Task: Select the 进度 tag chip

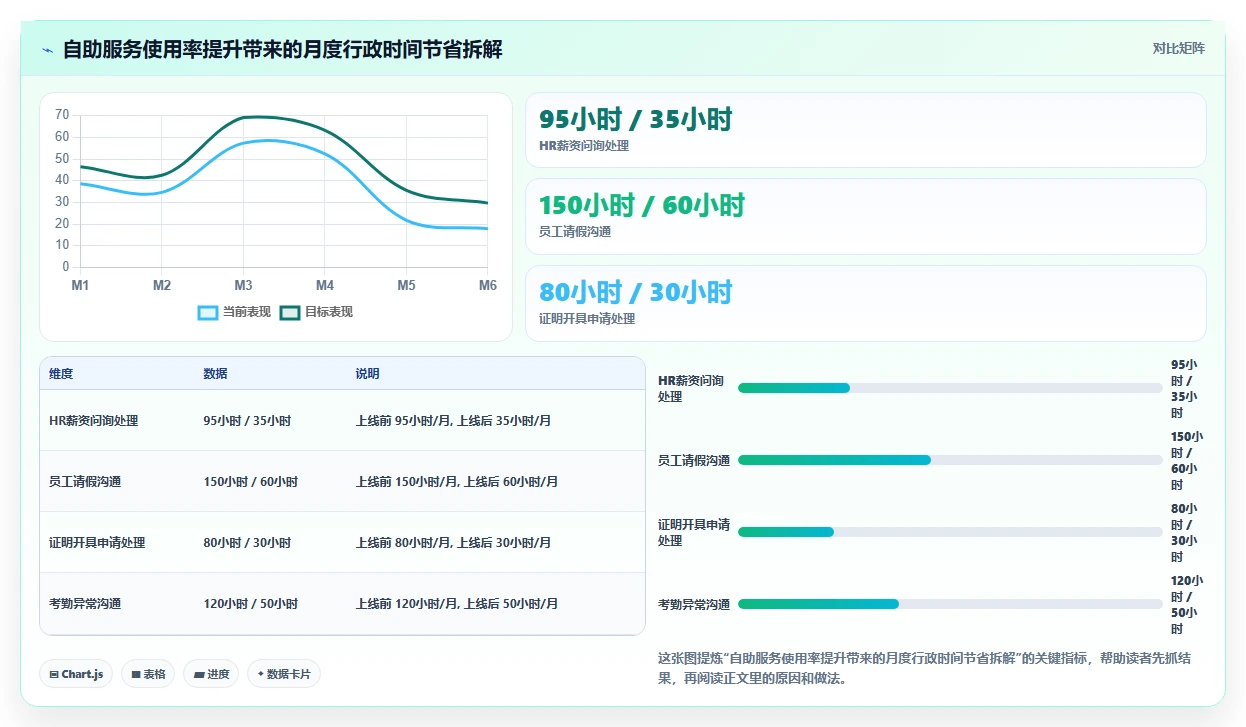Action: click(211, 674)
